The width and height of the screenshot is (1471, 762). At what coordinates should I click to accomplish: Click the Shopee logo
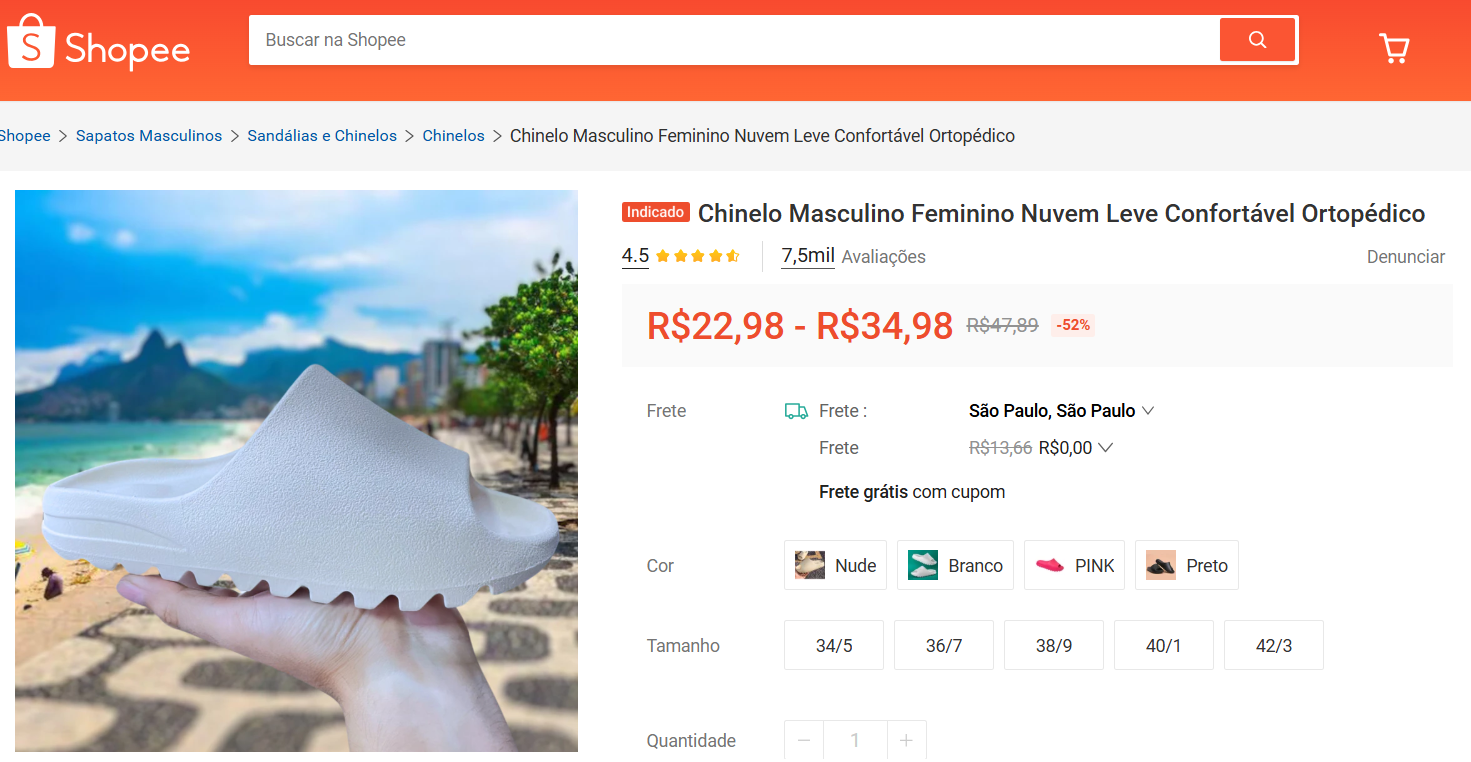98,42
